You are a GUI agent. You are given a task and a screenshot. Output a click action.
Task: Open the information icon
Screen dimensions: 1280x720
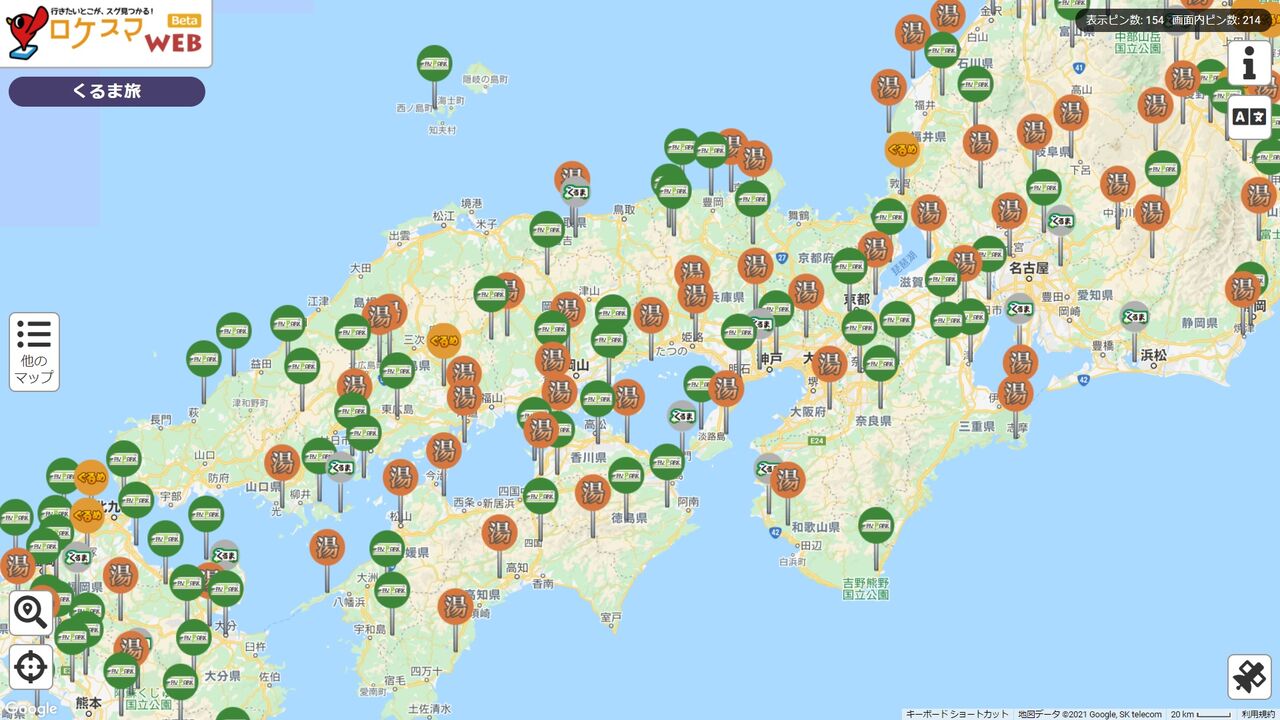click(1249, 64)
